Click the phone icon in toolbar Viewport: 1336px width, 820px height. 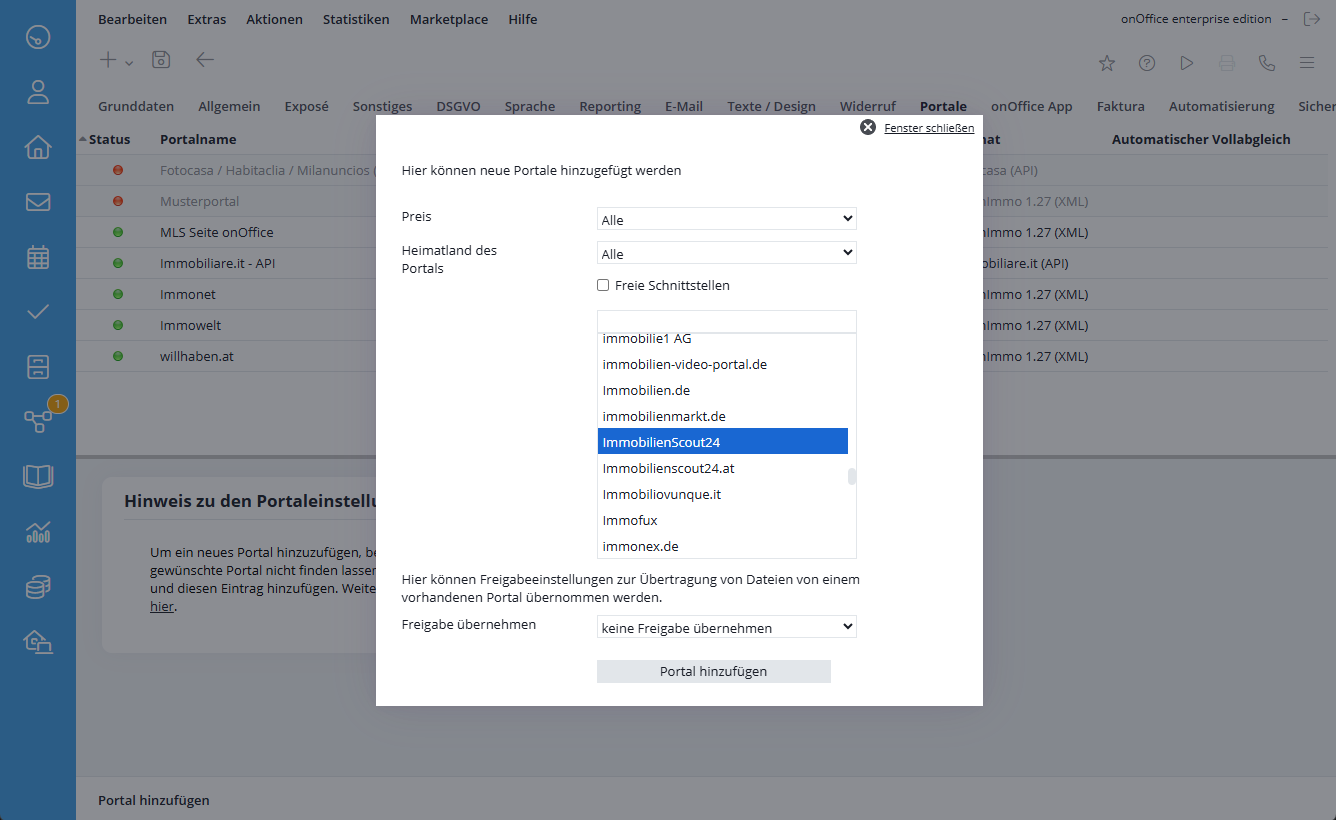pos(1267,63)
